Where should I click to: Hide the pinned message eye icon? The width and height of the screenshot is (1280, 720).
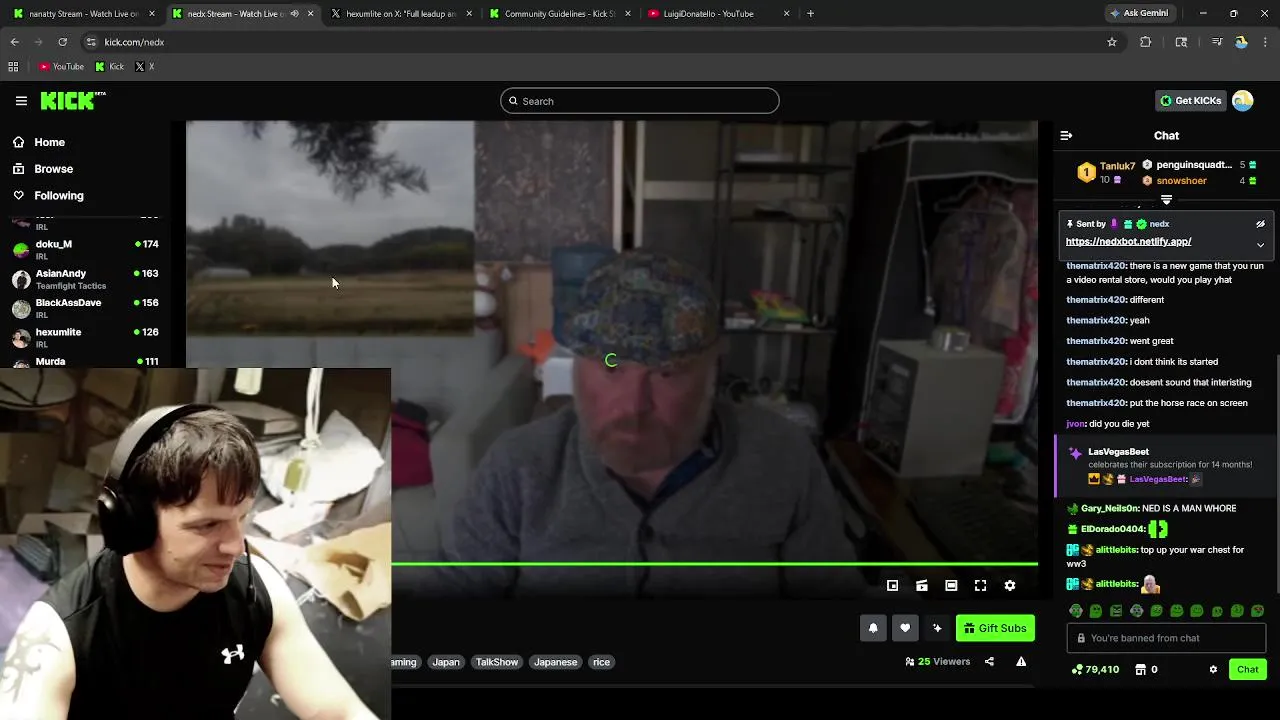coord(1260,224)
